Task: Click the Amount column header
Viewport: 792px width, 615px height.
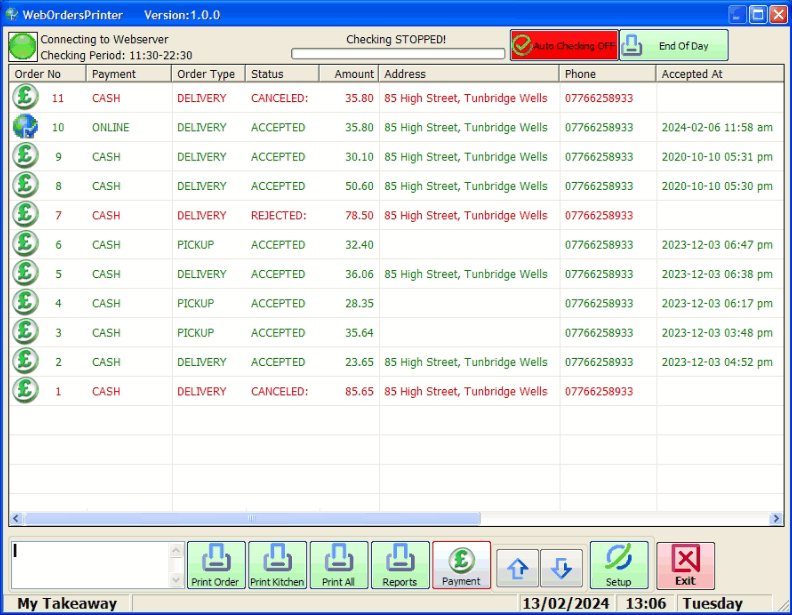Action: point(348,74)
